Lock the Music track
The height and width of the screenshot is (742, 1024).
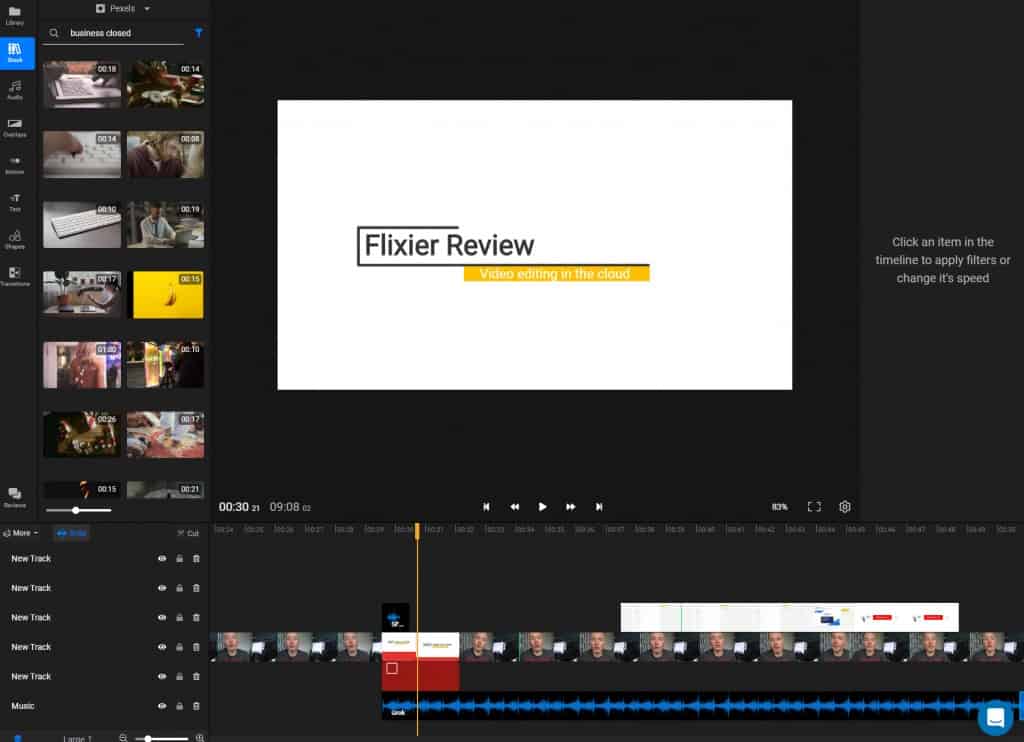click(x=180, y=706)
